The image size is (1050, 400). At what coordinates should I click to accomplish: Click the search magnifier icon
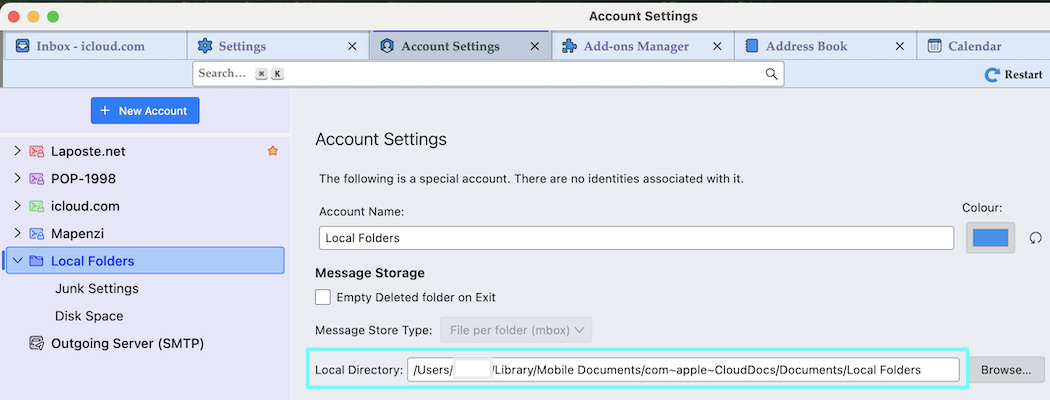click(x=771, y=74)
